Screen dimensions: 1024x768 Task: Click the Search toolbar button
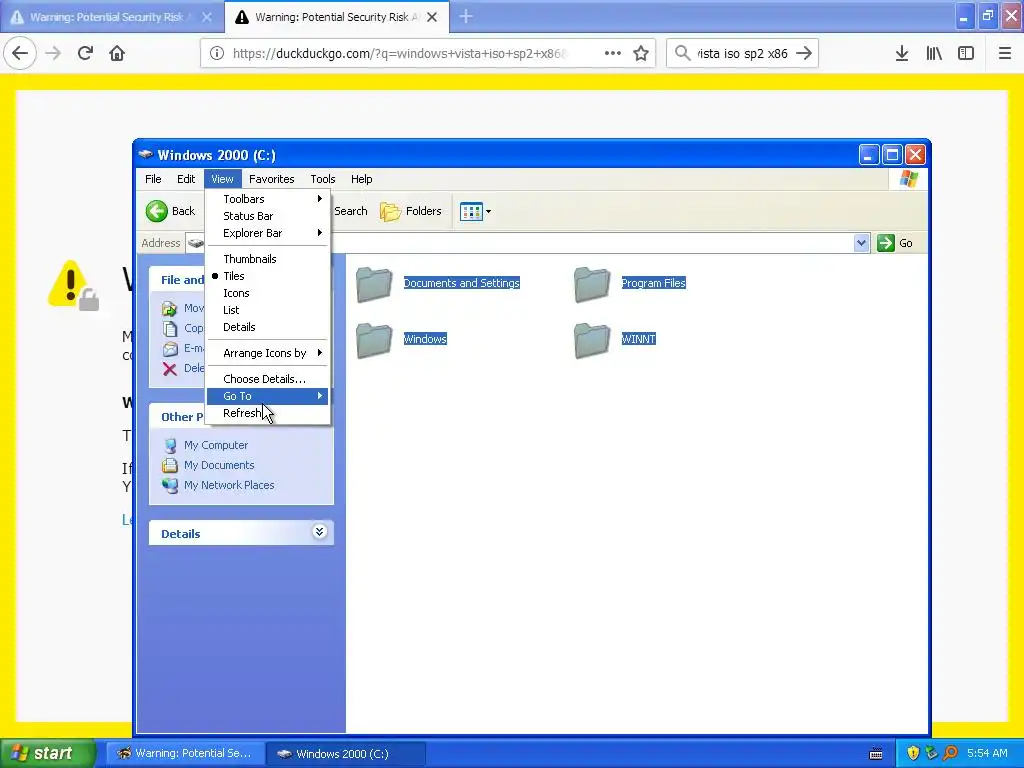351,211
